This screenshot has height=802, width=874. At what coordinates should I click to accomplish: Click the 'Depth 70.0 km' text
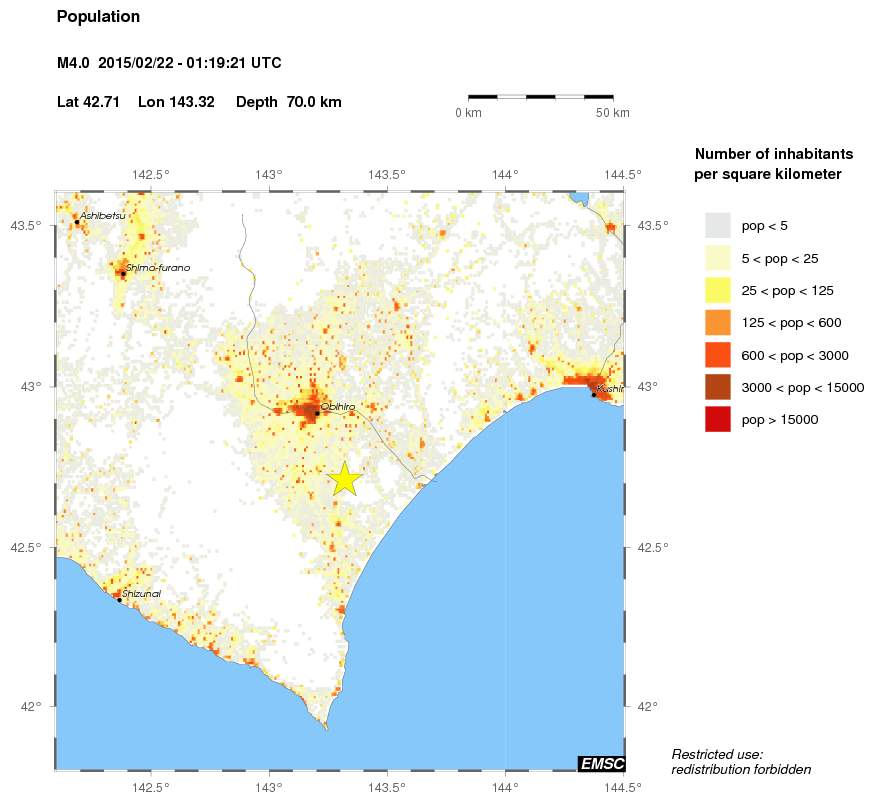(x=289, y=102)
